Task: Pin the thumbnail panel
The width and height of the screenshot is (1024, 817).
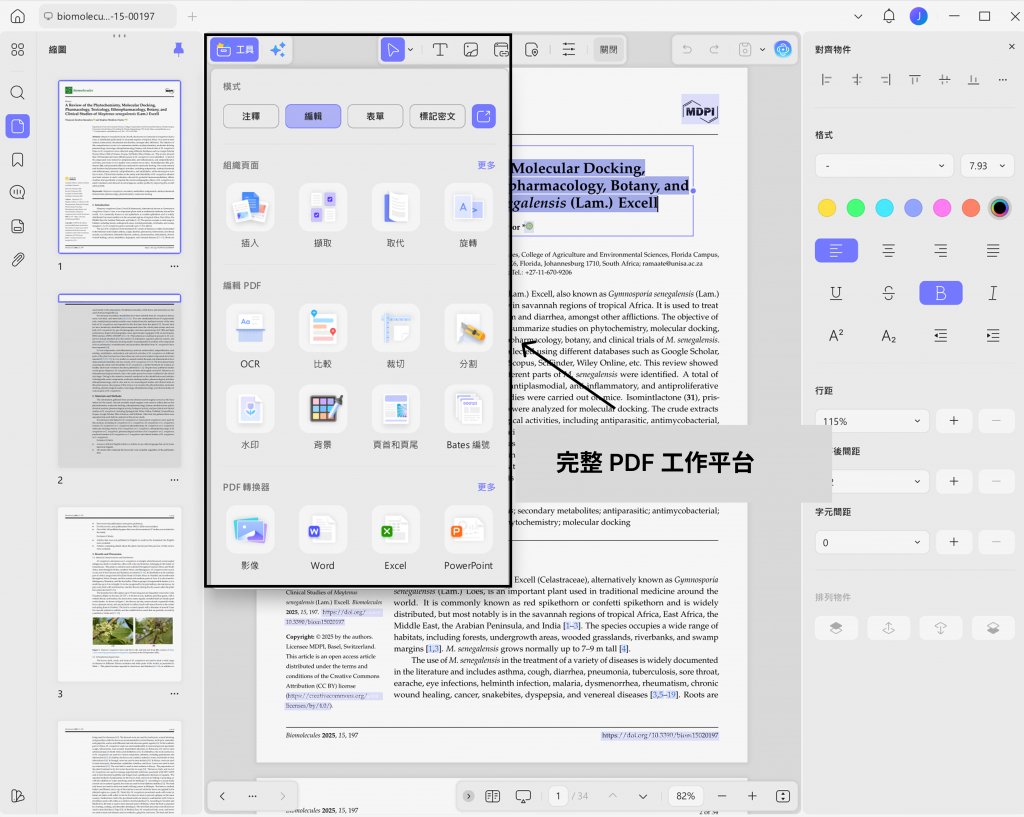Action: [x=178, y=49]
